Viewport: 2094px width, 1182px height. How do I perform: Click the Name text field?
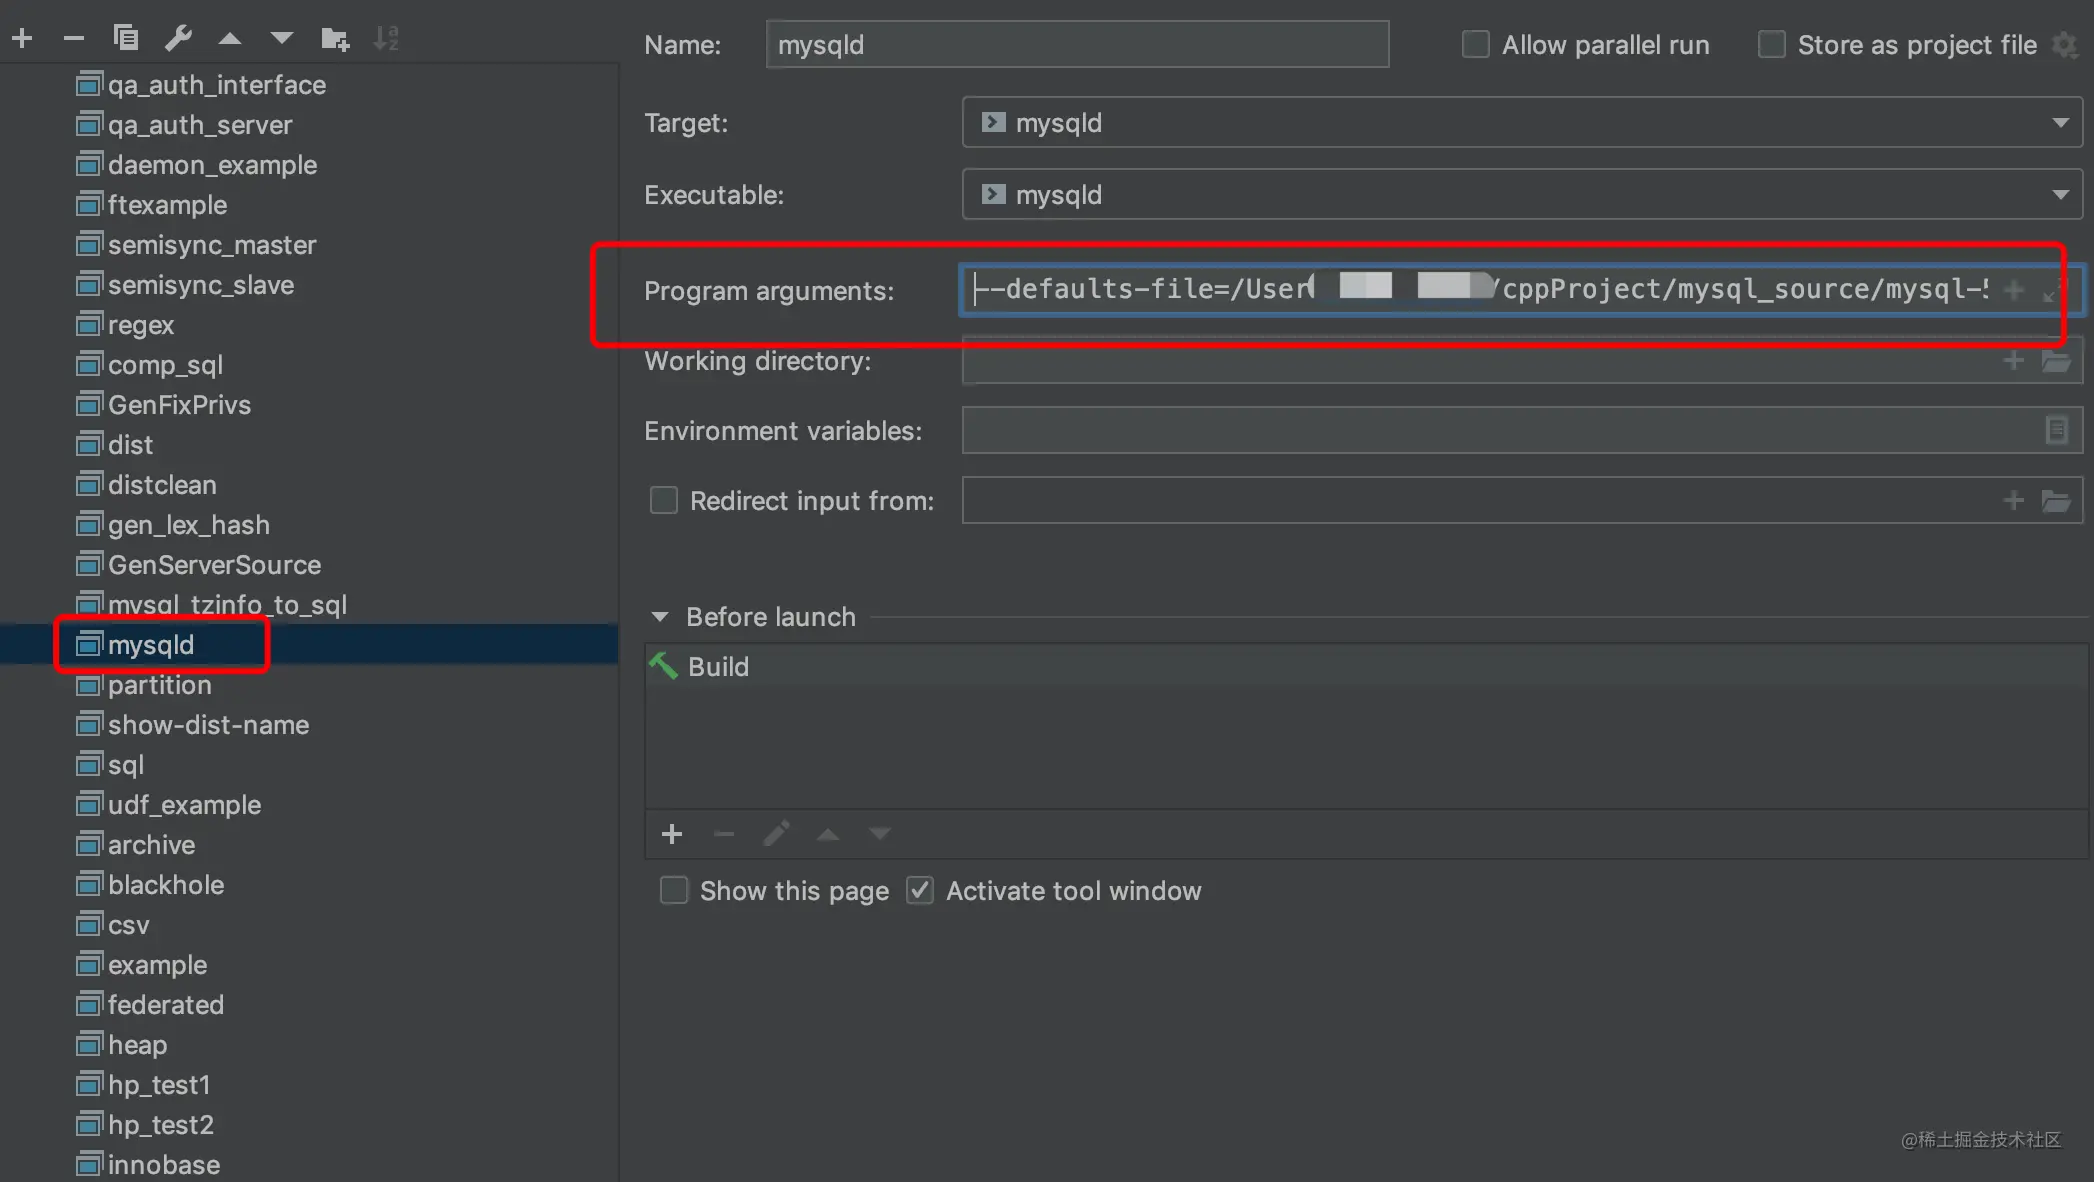[x=1077, y=45]
